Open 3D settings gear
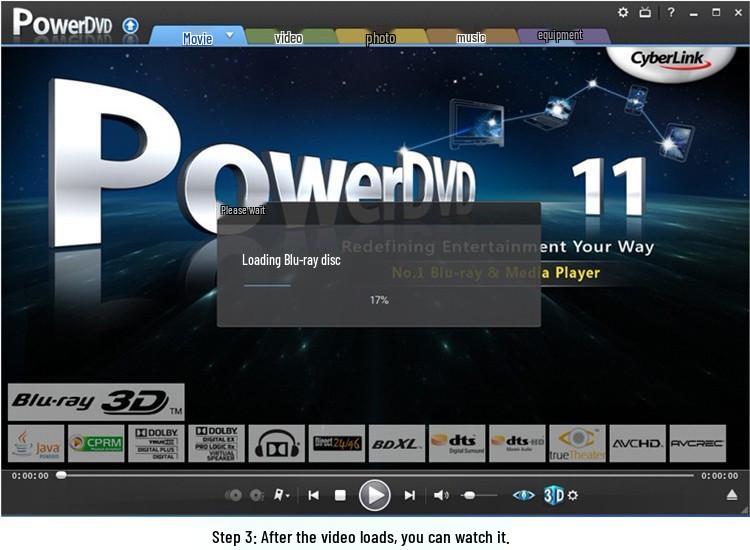Viewport: 750px width, 550px height. [x=573, y=495]
